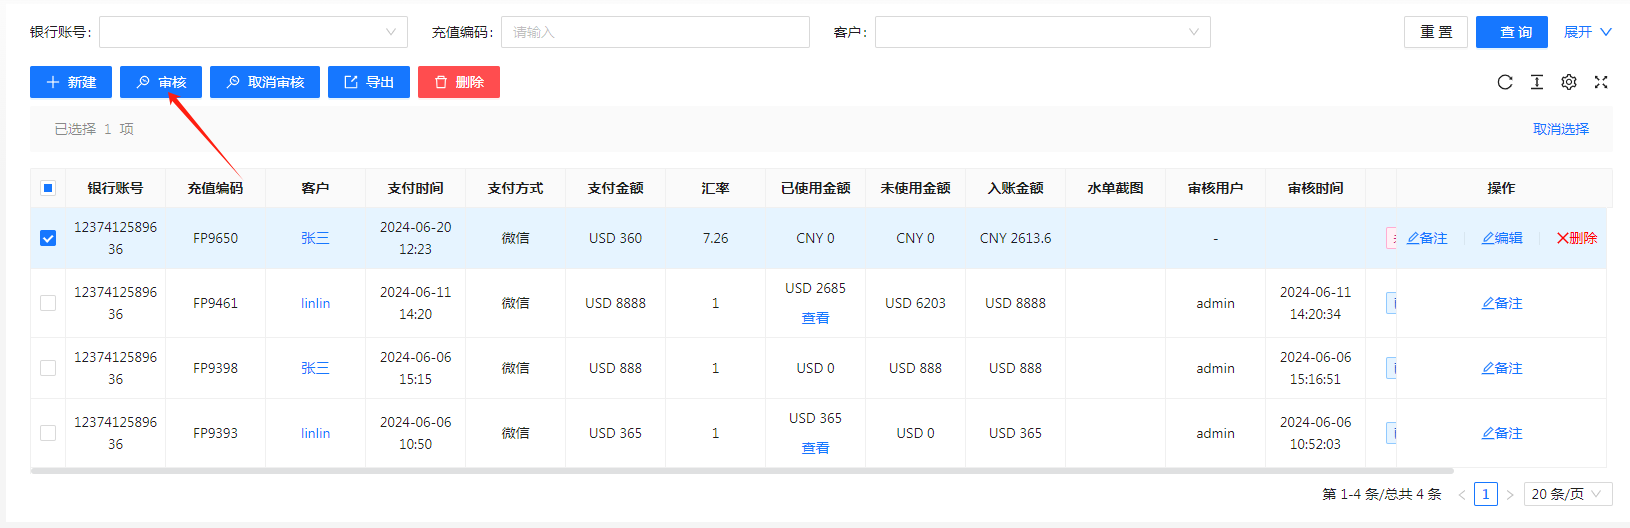Click page 1 in pagination
Screen dimensions: 1630x528
click(x=1485, y=494)
